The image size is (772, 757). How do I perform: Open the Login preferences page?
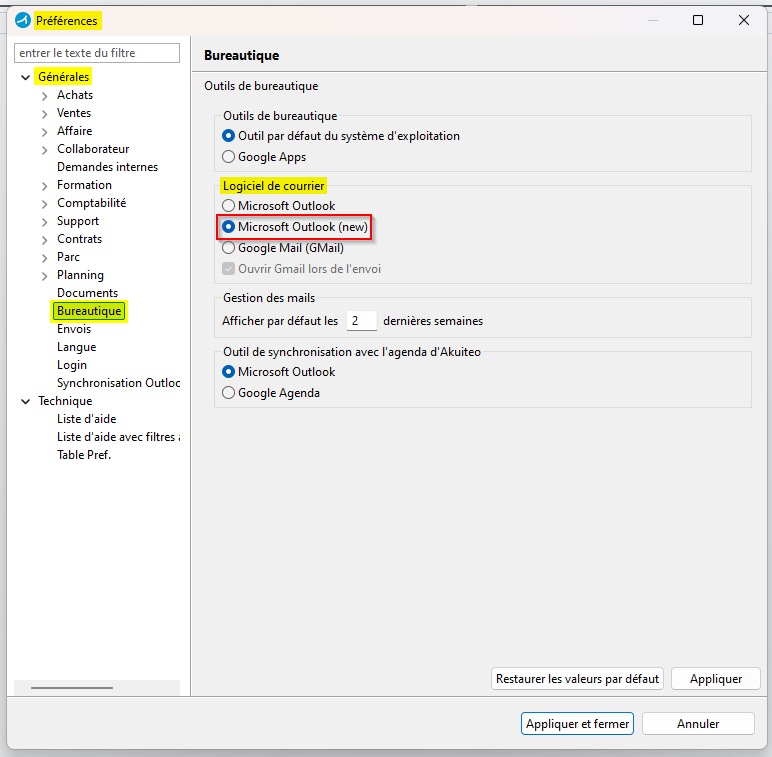coord(72,365)
